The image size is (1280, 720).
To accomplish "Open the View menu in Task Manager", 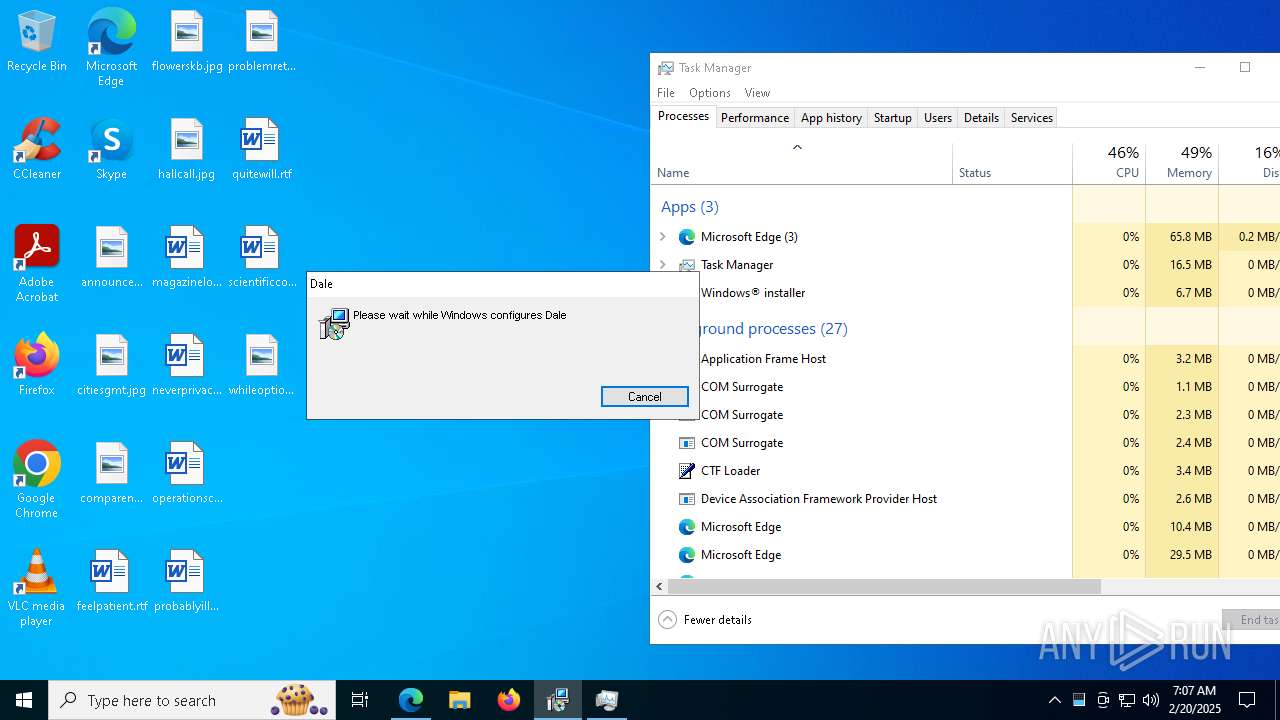I will [x=757, y=93].
